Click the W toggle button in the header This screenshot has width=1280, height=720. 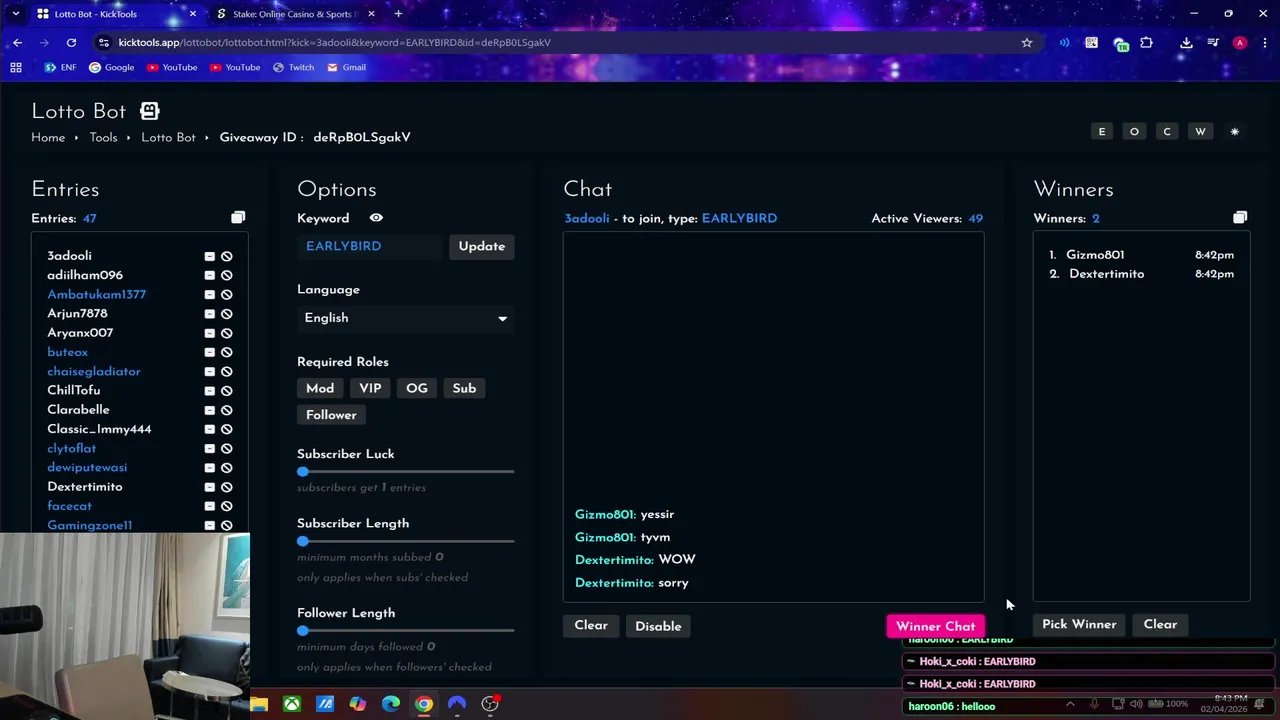[1200, 132]
